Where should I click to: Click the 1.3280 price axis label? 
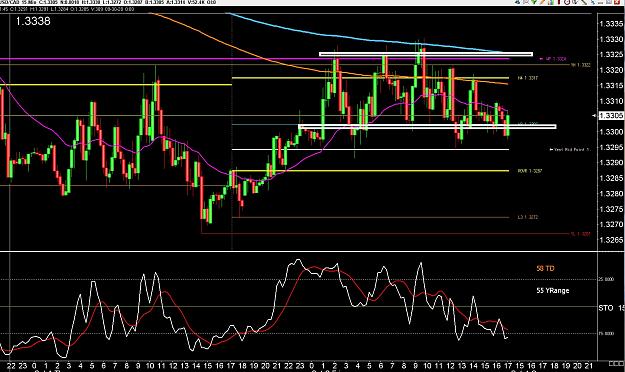(x=611, y=193)
